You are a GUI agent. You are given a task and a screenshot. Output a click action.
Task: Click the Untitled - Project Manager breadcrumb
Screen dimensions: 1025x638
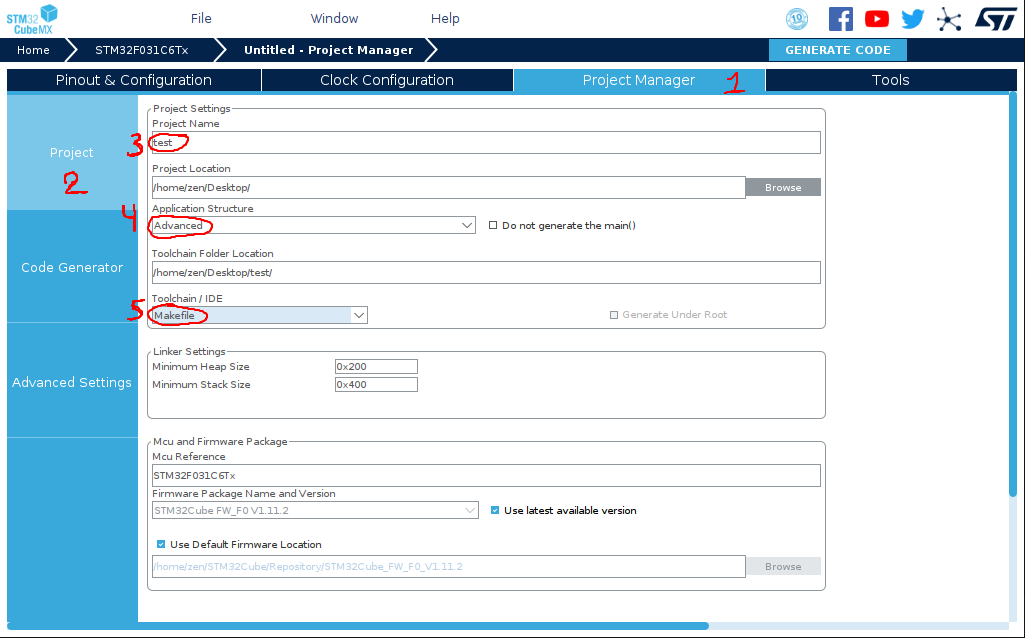coord(328,50)
